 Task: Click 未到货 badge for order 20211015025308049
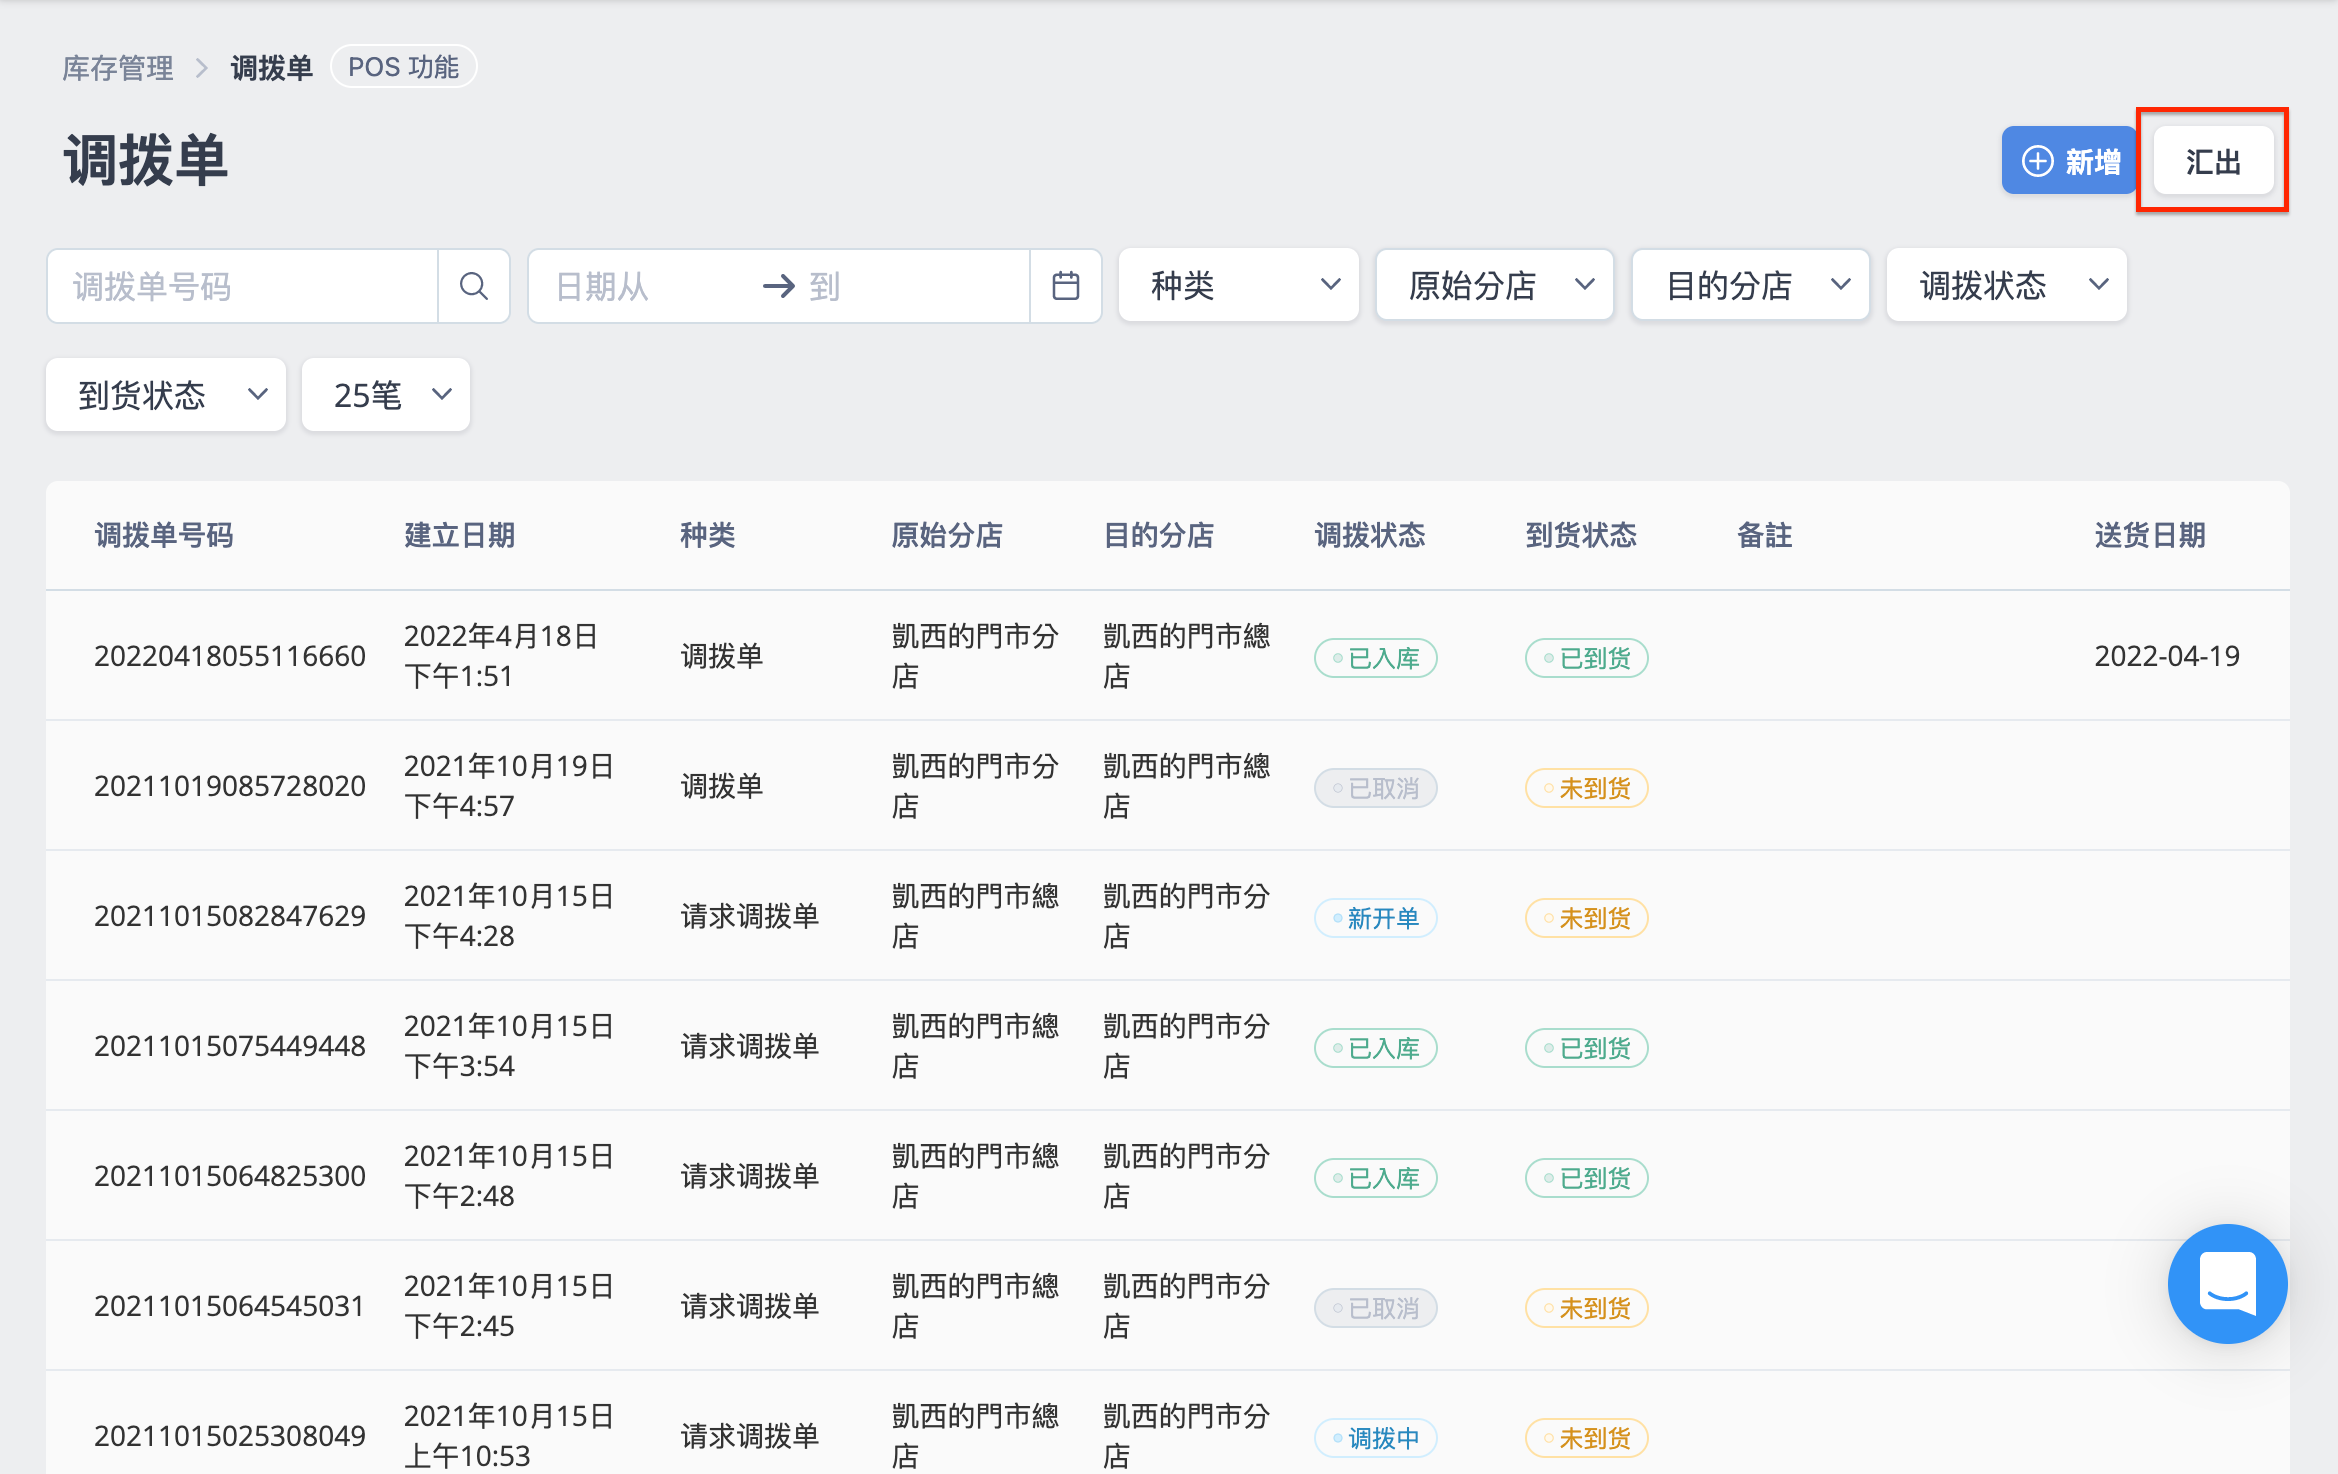[1587, 1438]
